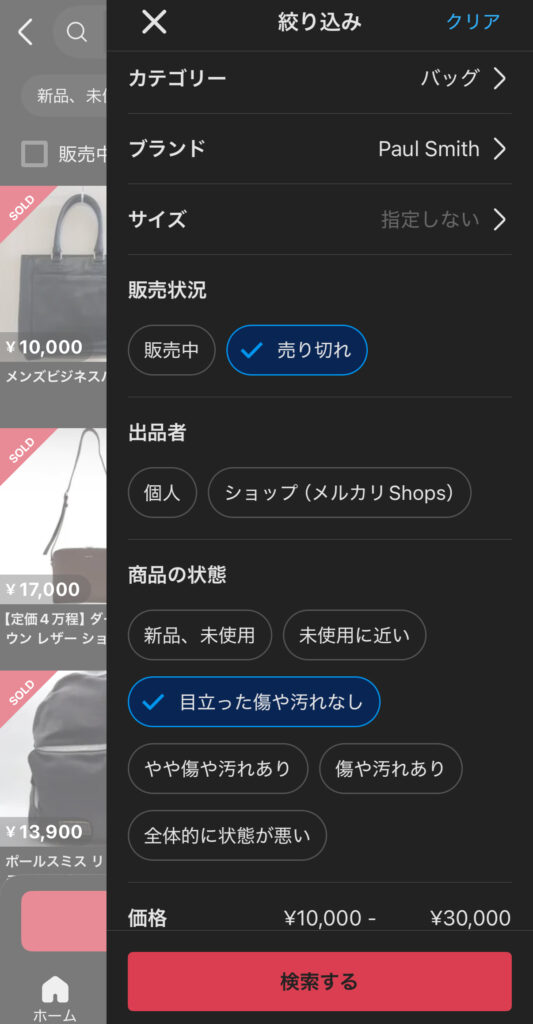Open the ホーム home tab icon
Image resolution: width=533 pixels, height=1024 pixels.
[55, 989]
